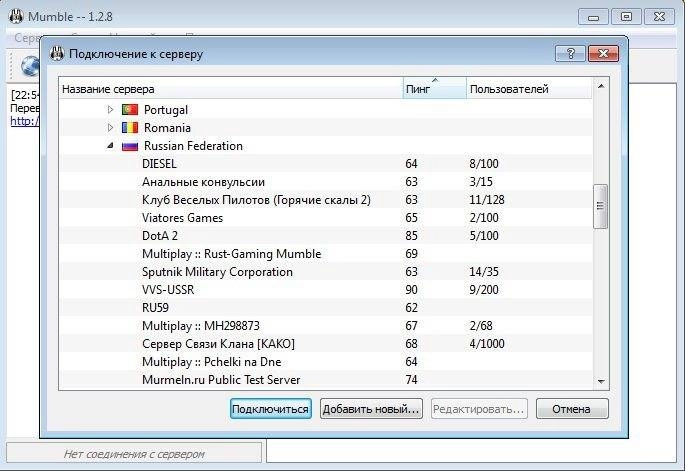The height and width of the screenshot is (471, 685).
Task: Open the http link in the Mumble log
Action: 24,121
